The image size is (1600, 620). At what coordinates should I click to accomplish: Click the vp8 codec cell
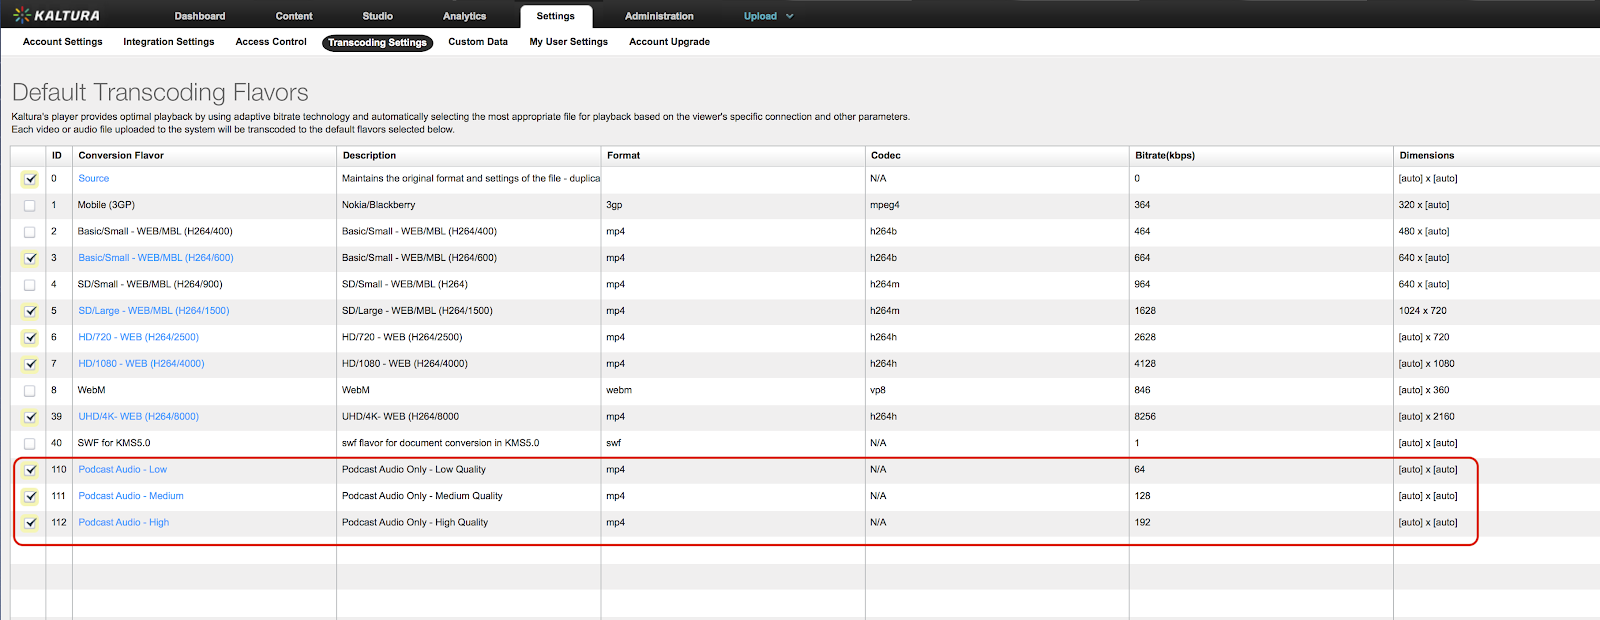coord(878,390)
